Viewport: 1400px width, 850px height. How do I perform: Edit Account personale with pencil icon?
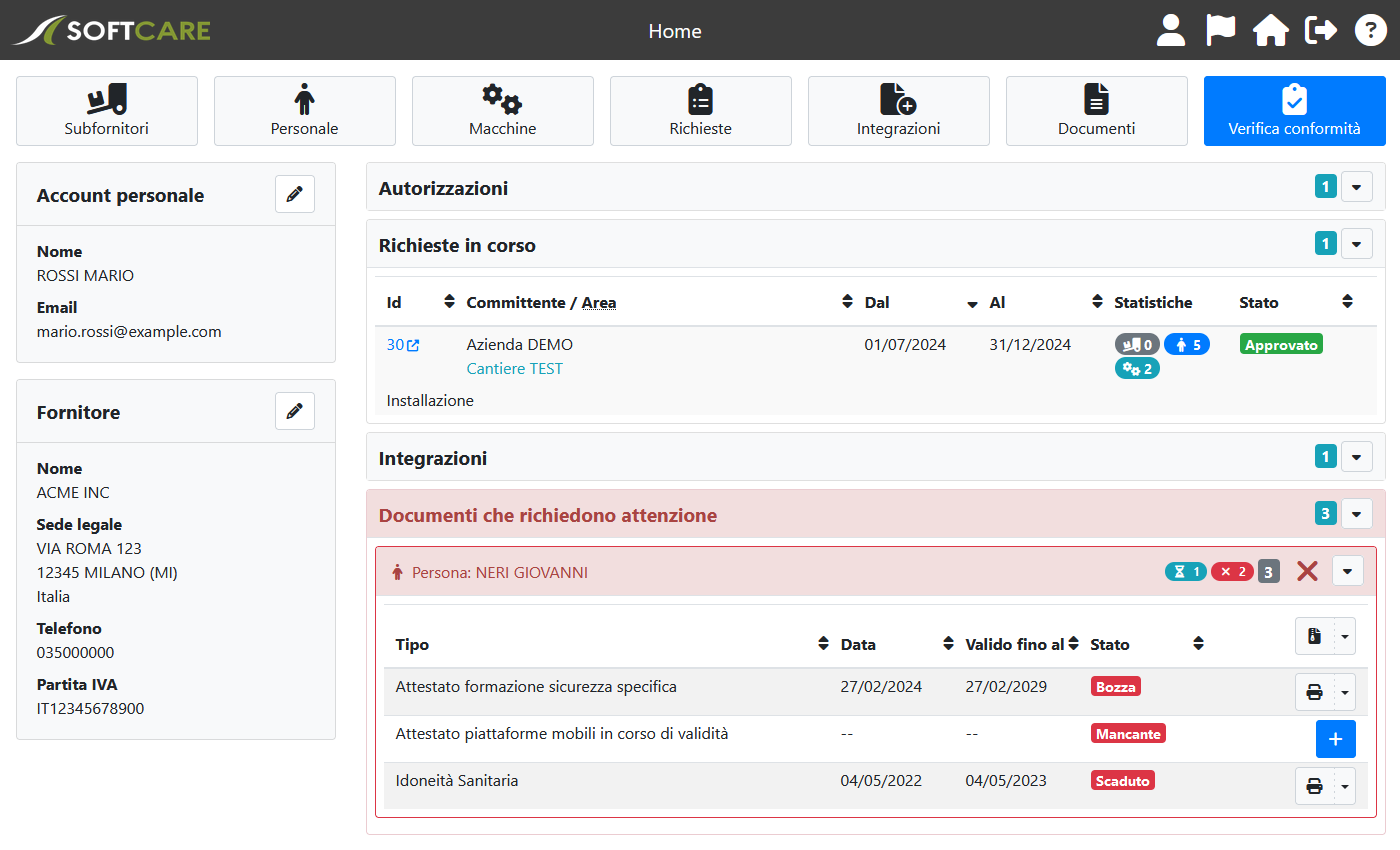pos(294,194)
